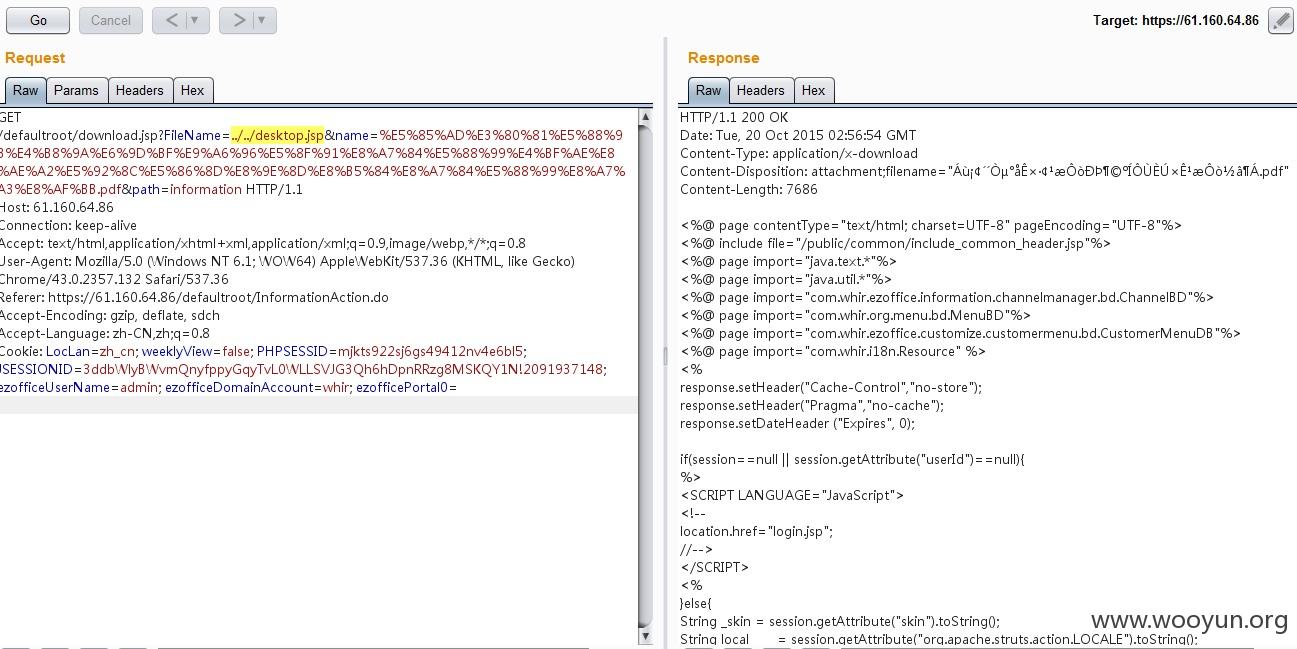
Task: Select the Request Raw tab
Action: pyautogui.click(x=26, y=90)
